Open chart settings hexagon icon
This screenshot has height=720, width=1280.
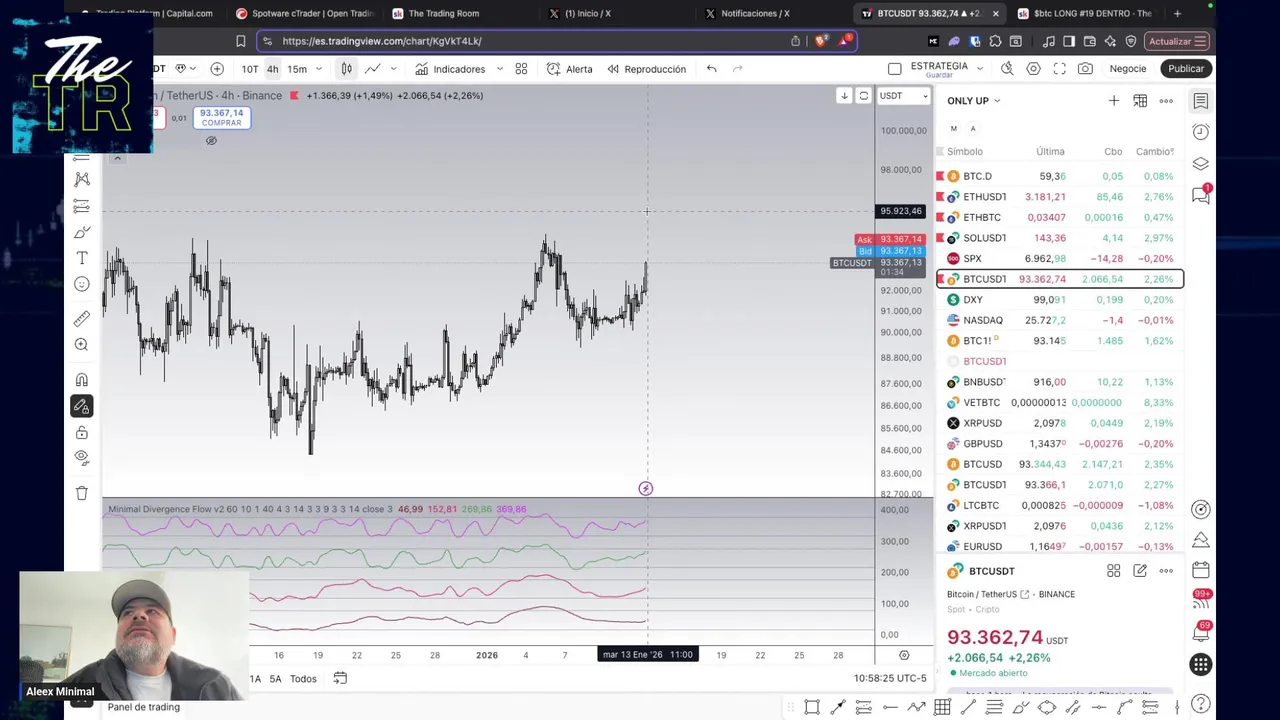pos(1033,69)
